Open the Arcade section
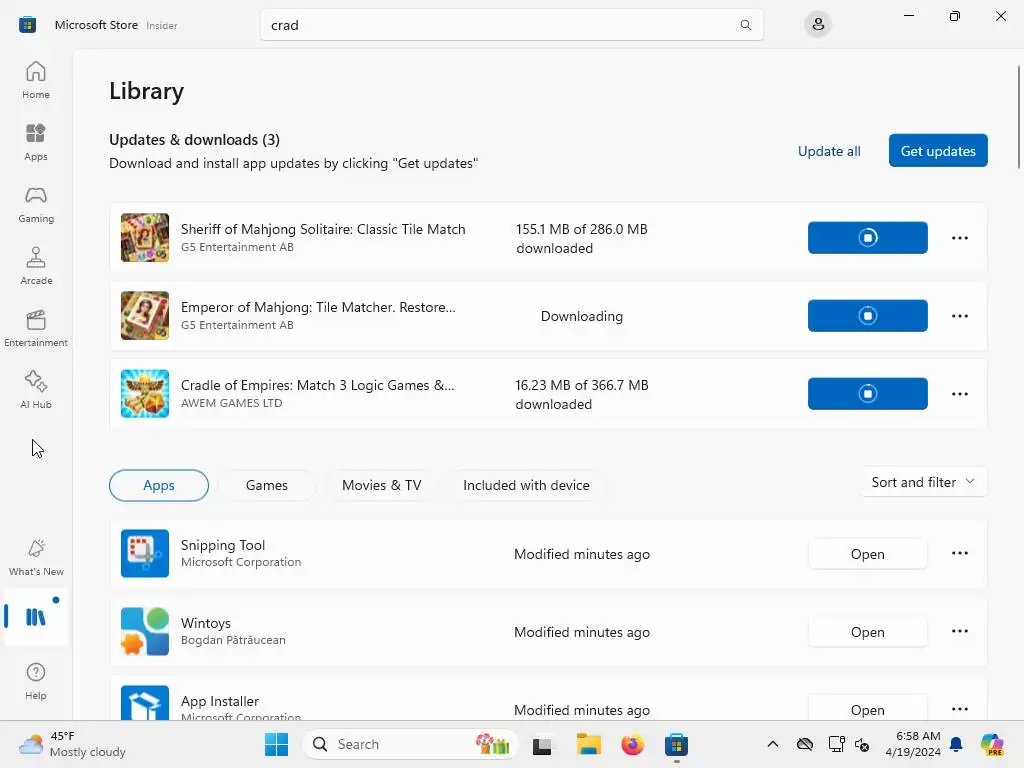Viewport: 1024px width, 768px height. click(36, 266)
